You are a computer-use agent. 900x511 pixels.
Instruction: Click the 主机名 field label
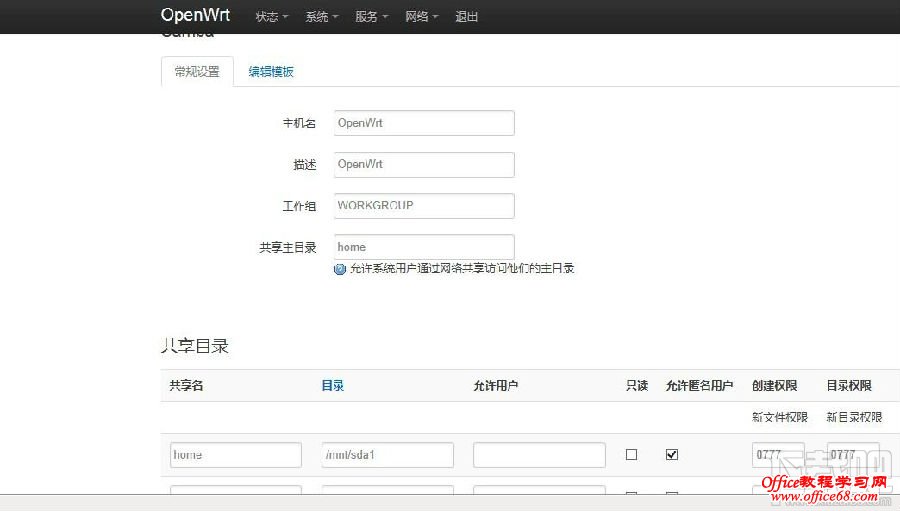[x=299, y=123]
